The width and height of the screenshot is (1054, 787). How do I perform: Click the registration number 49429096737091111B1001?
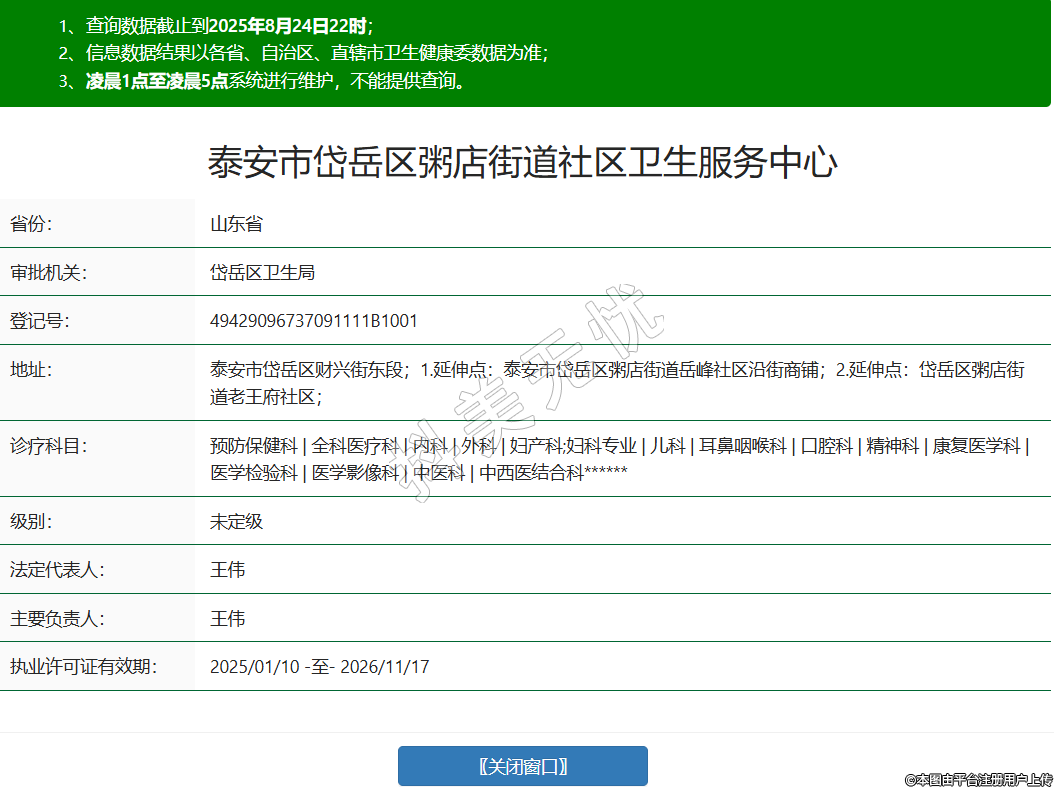tap(313, 321)
